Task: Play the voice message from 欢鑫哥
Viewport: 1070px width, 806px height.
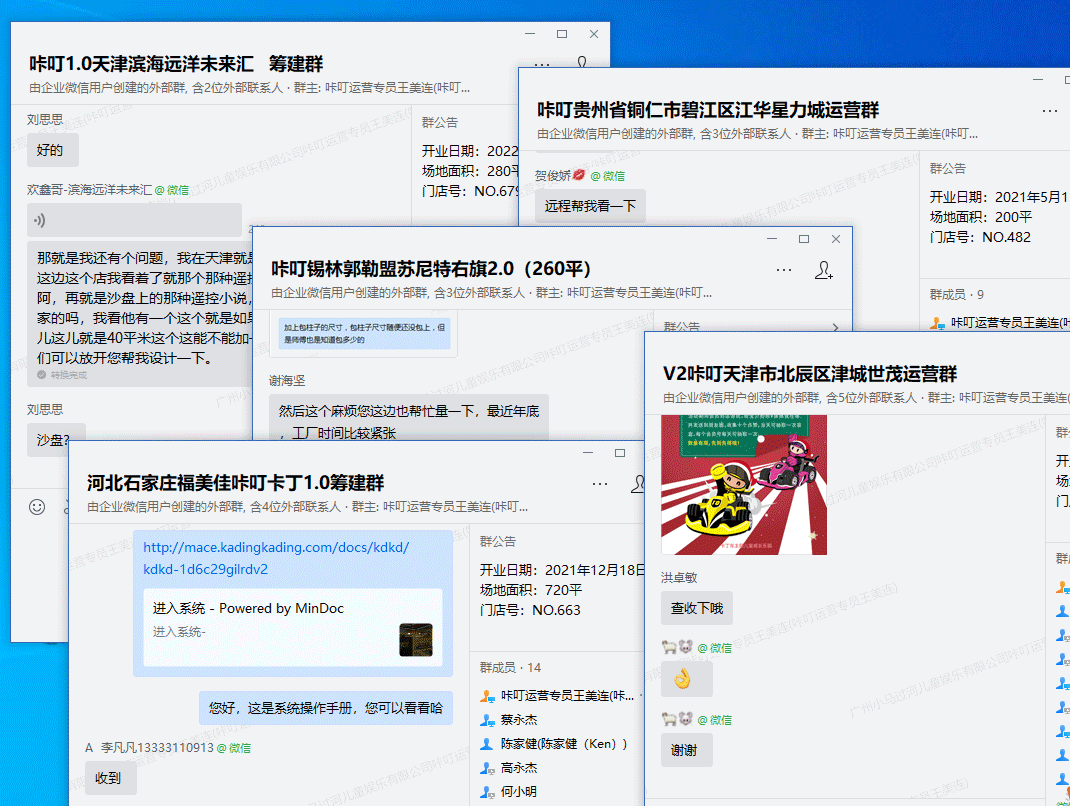Action: pos(134,220)
